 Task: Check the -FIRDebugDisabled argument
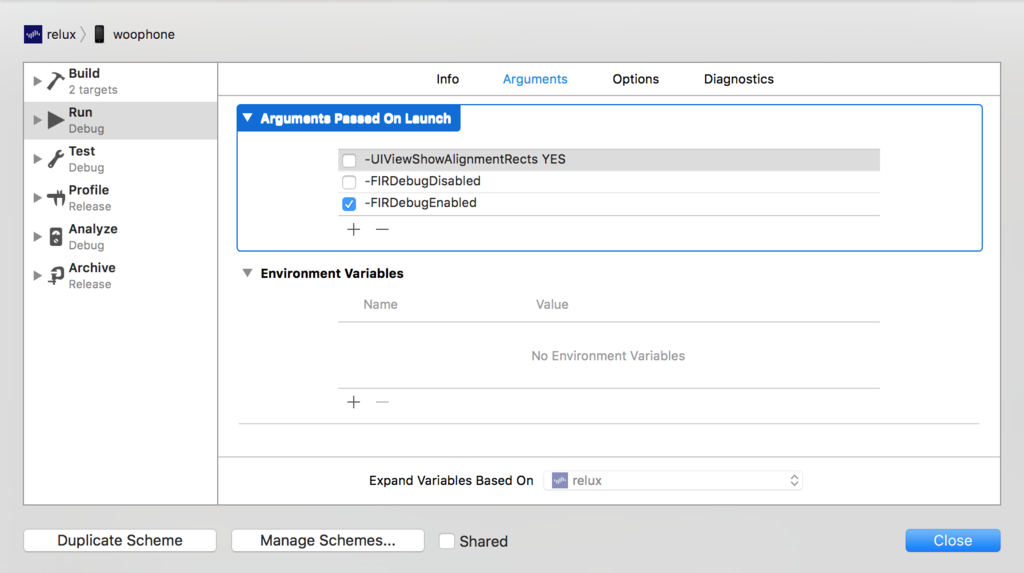coord(349,182)
